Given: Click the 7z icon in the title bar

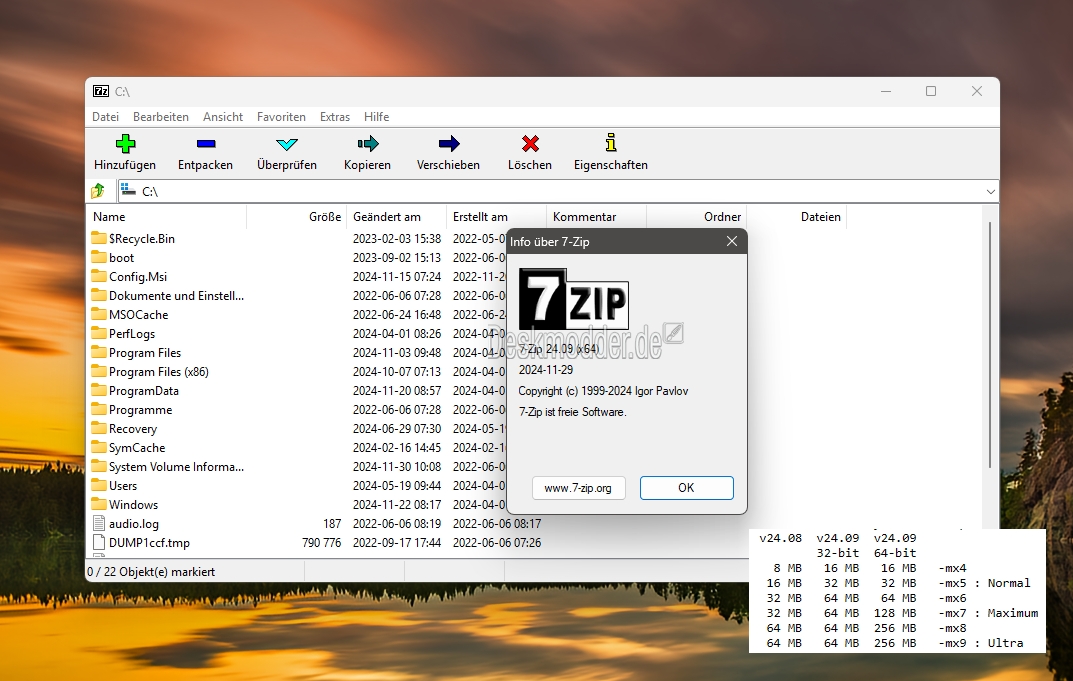Looking at the screenshot, I should coord(101,91).
